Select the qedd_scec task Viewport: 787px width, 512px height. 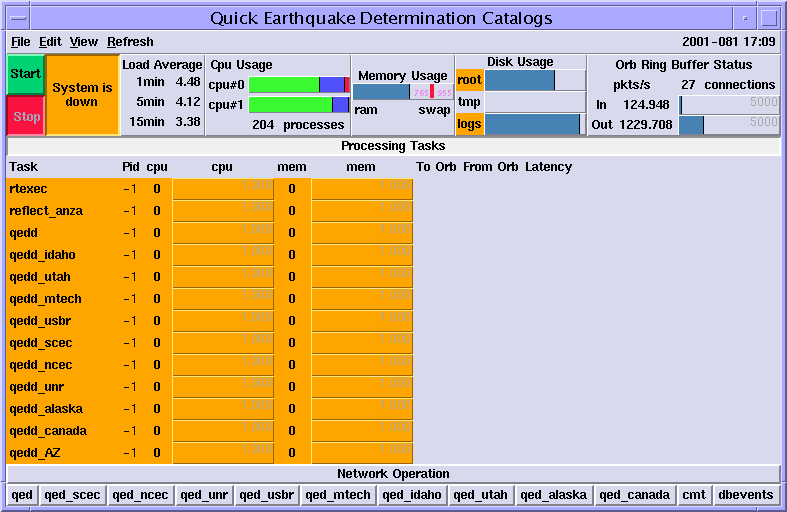tap(41, 343)
